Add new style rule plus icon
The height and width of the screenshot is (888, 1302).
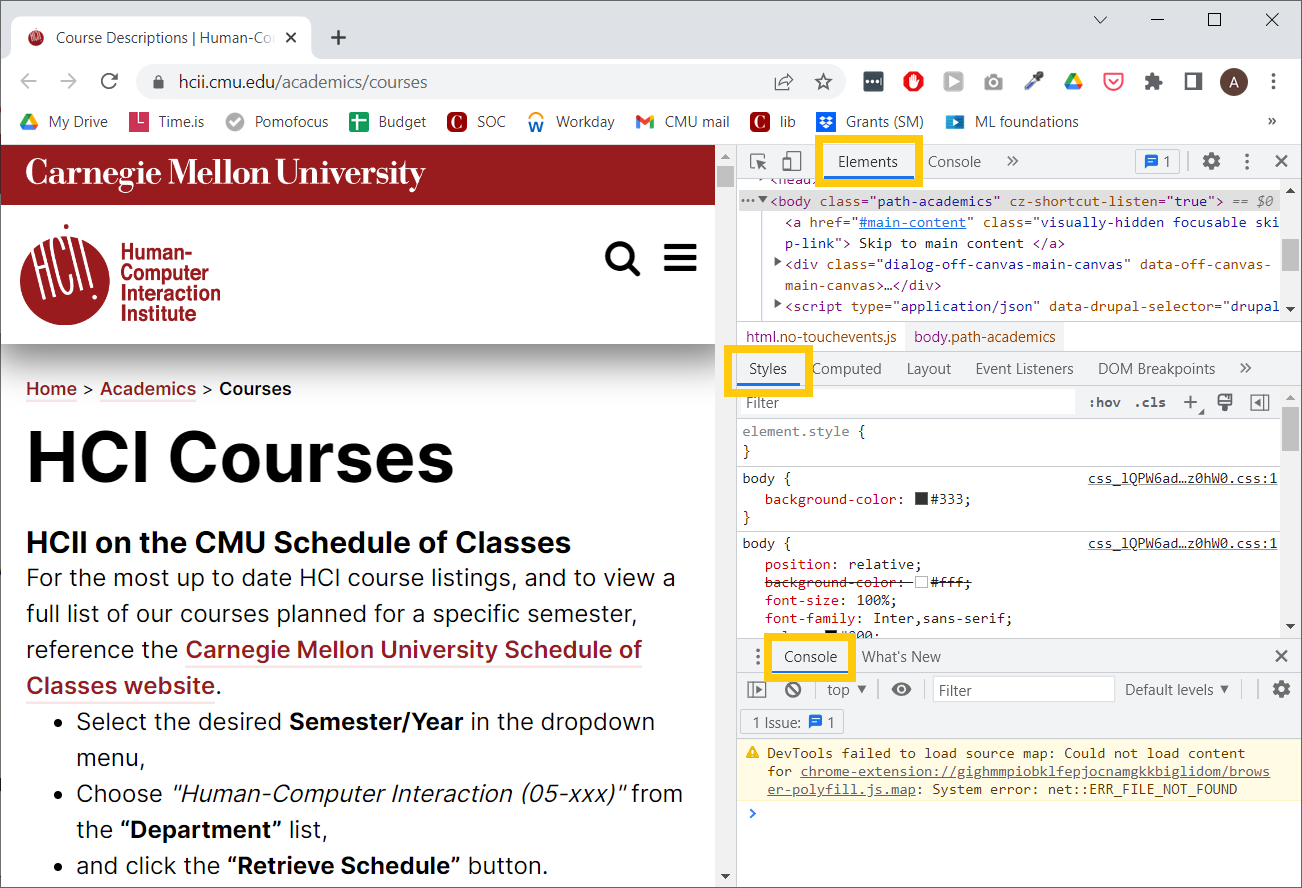1192,402
